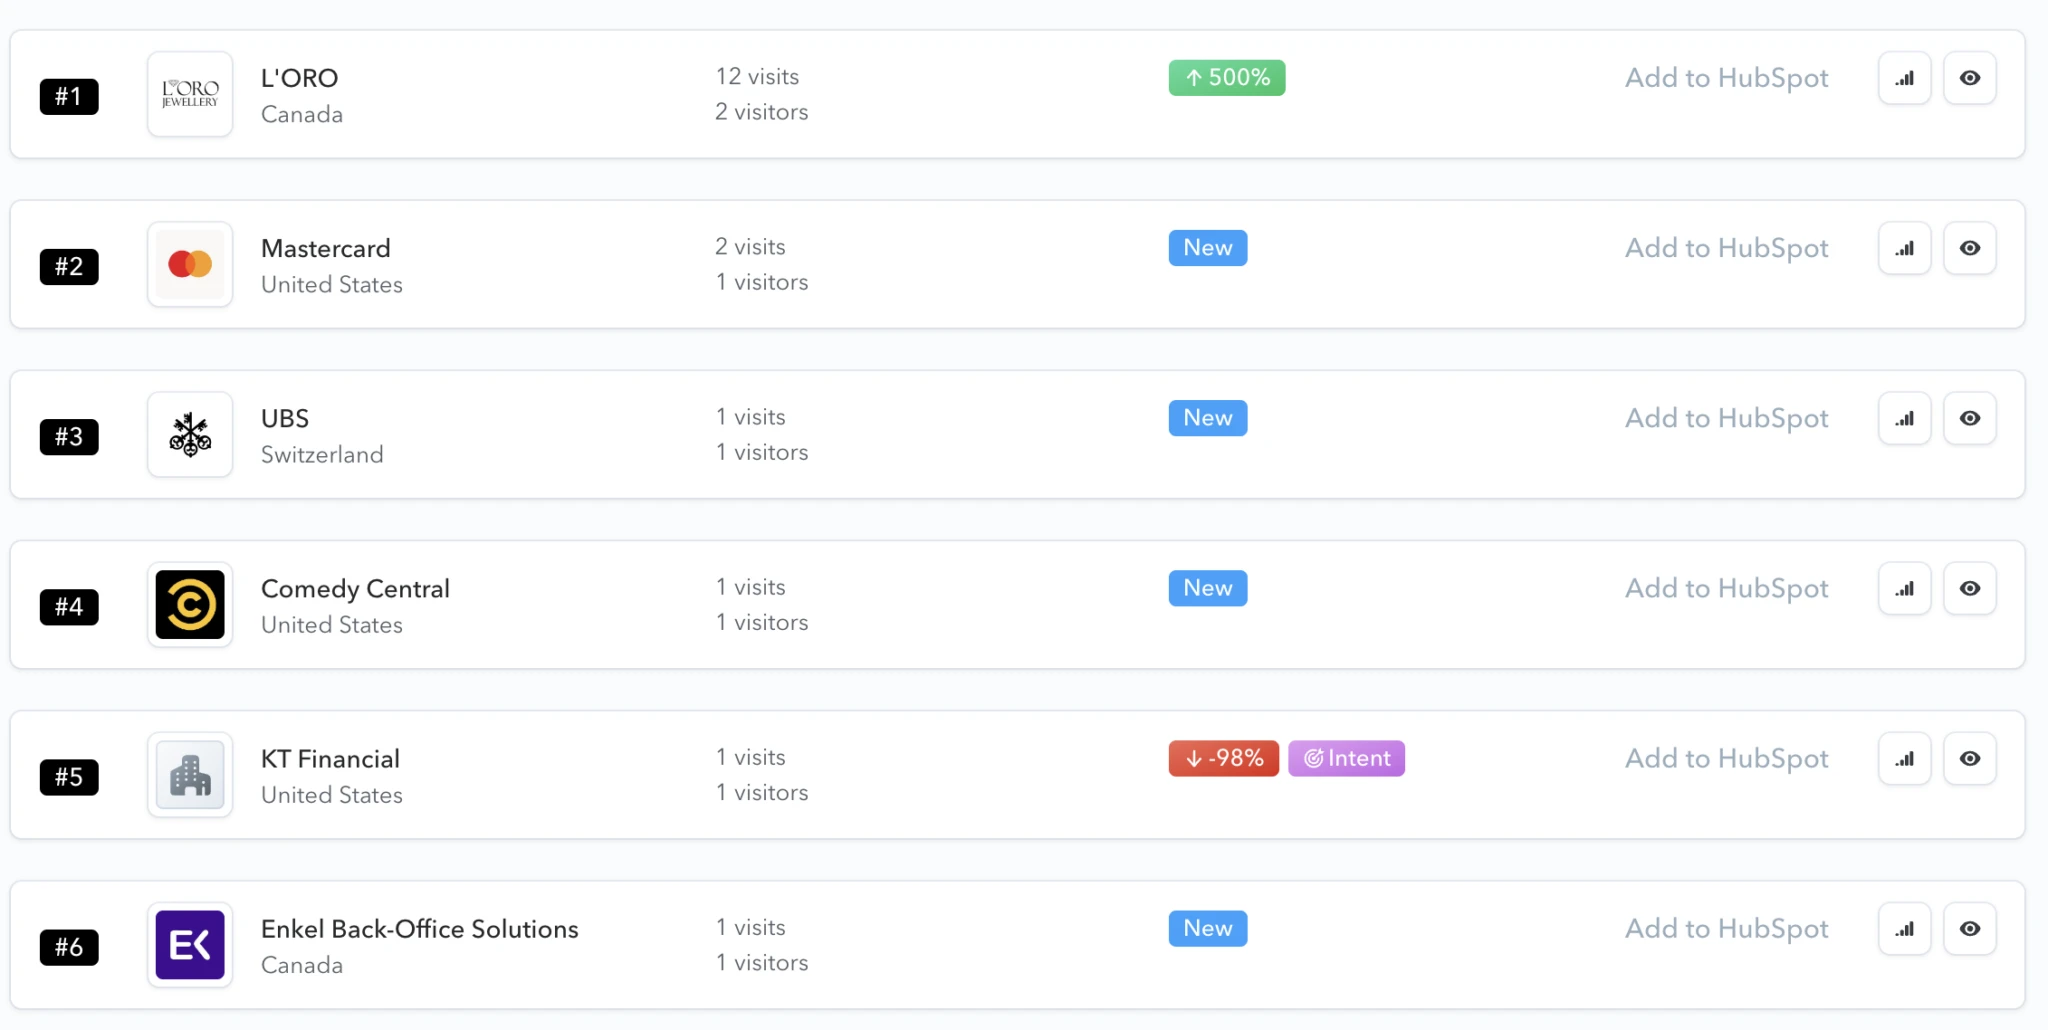This screenshot has width=2048, height=1030.
Task: Open the analytics chart icon for Comedy Central
Action: pyautogui.click(x=1904, y=588)
